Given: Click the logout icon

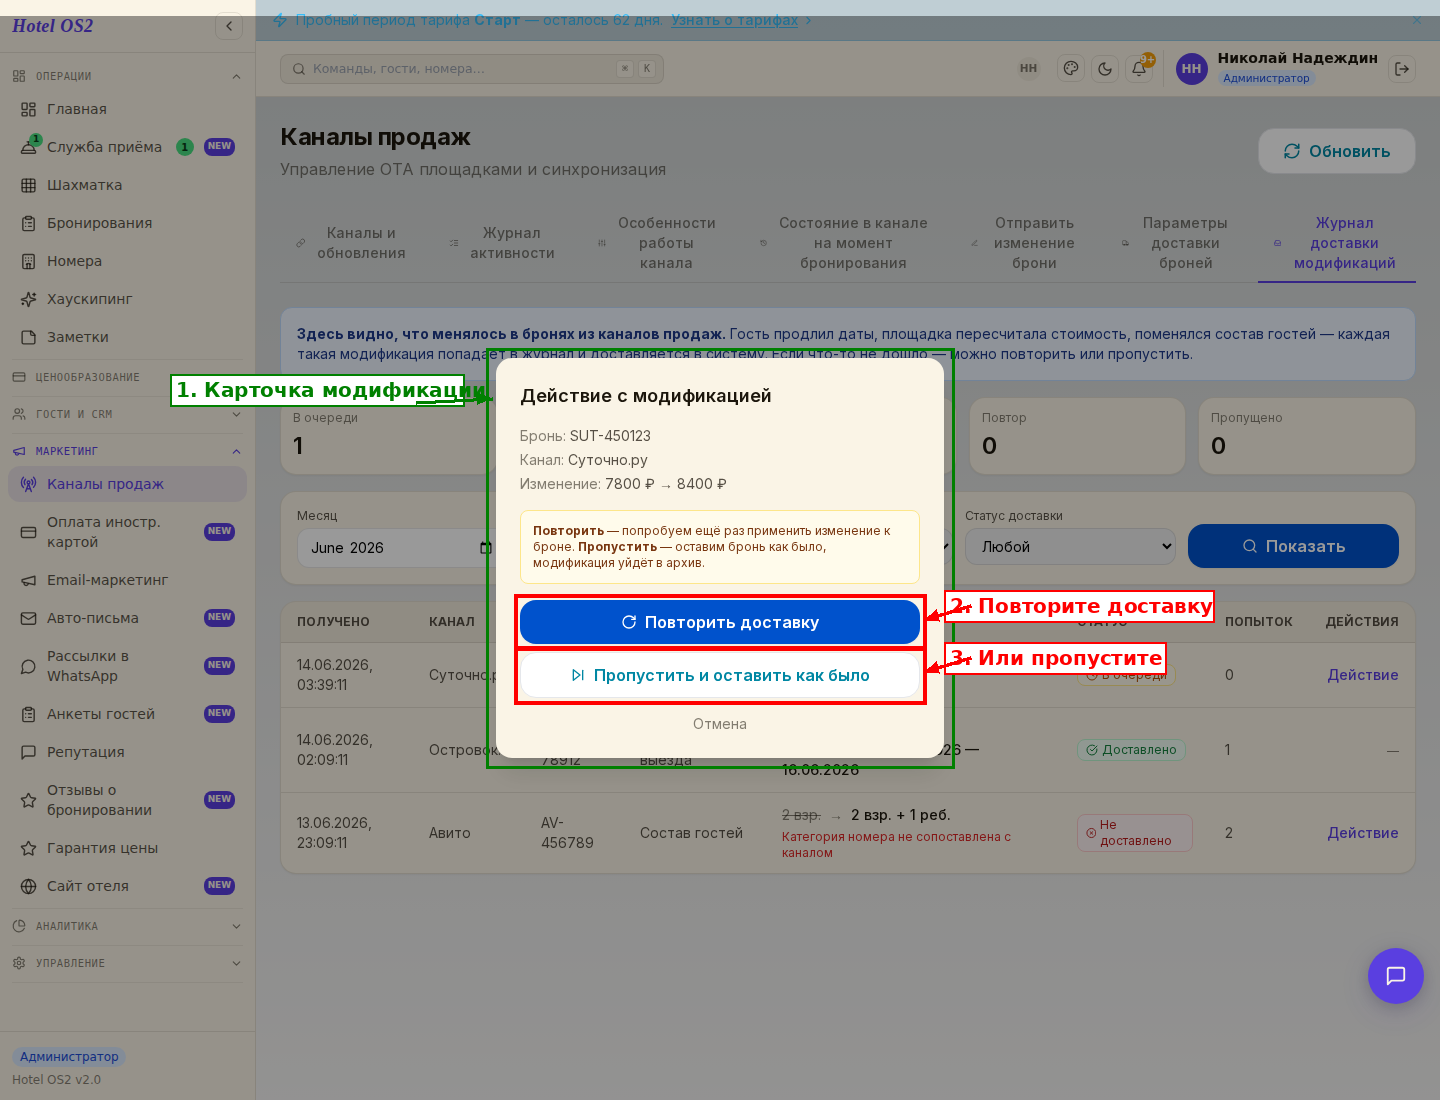Looking at the screenshot, I should (x=1402, y=69).
